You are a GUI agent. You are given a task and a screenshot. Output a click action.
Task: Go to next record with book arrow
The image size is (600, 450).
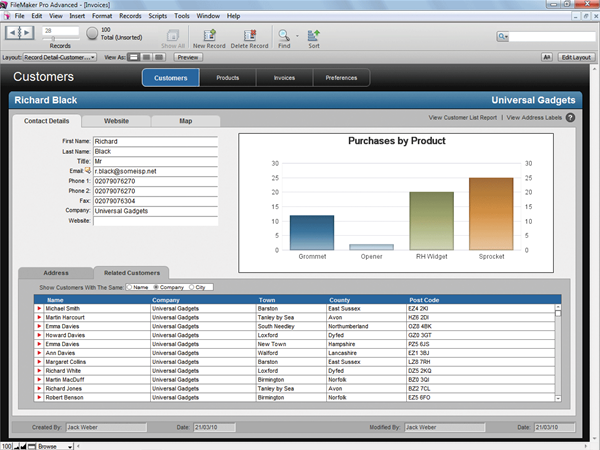tap(27, 34)
